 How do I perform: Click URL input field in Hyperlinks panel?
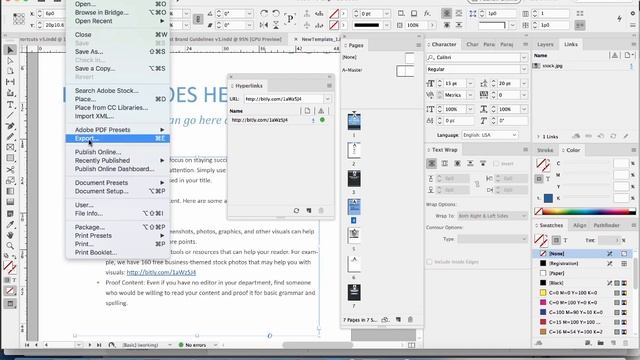[x=284, y=99]
